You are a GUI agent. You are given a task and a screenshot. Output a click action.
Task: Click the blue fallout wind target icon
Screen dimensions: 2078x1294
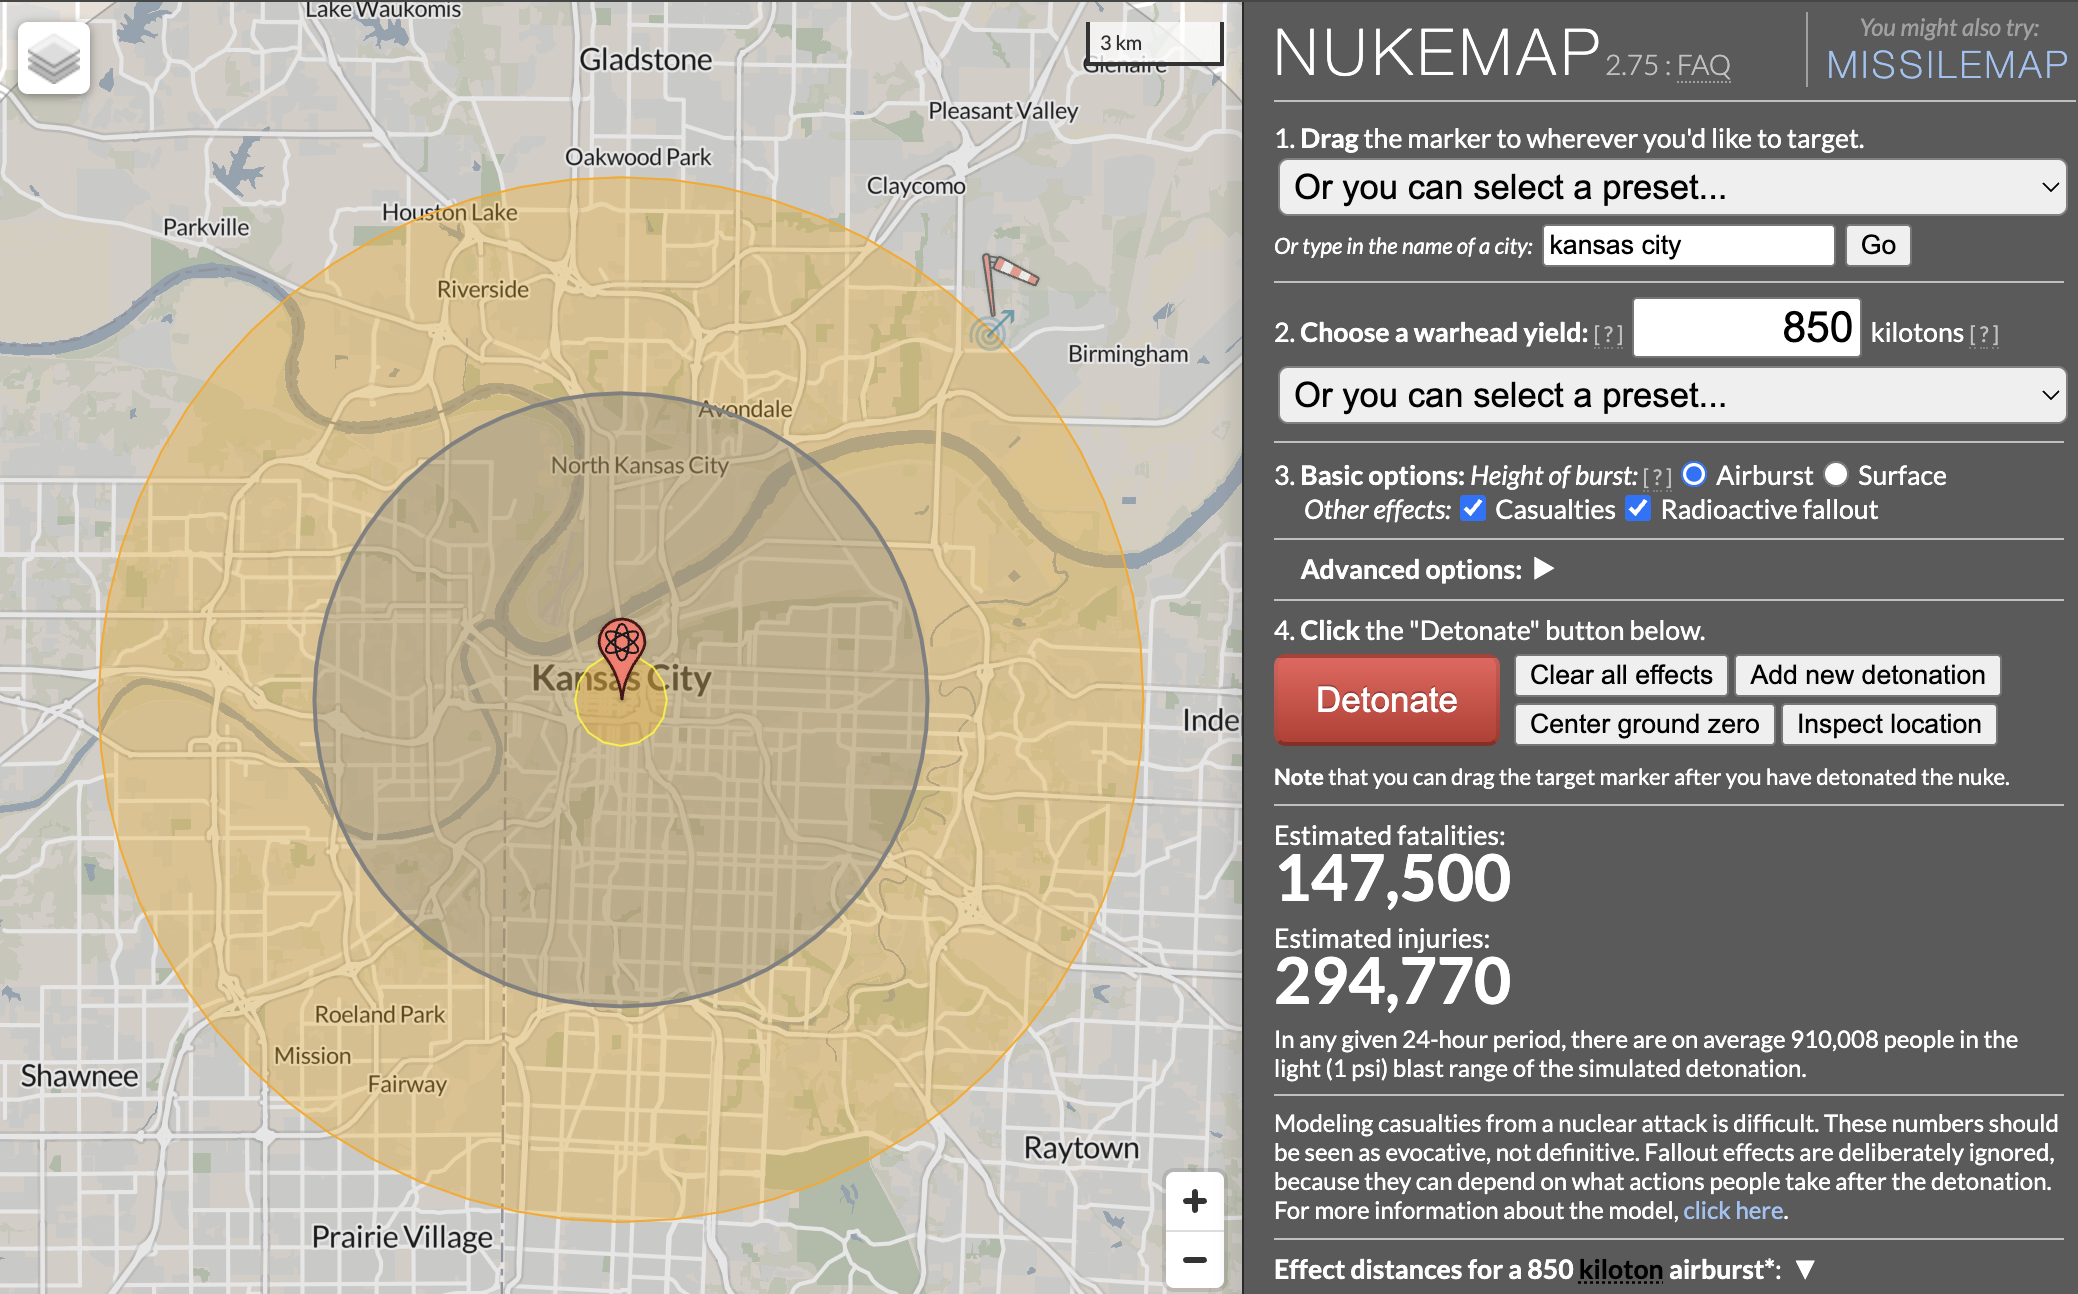(x=992, y=330)
